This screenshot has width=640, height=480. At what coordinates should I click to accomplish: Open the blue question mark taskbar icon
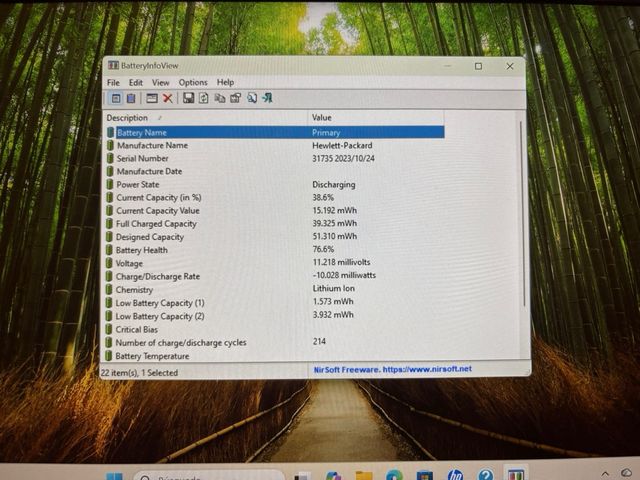pos(485,475)
